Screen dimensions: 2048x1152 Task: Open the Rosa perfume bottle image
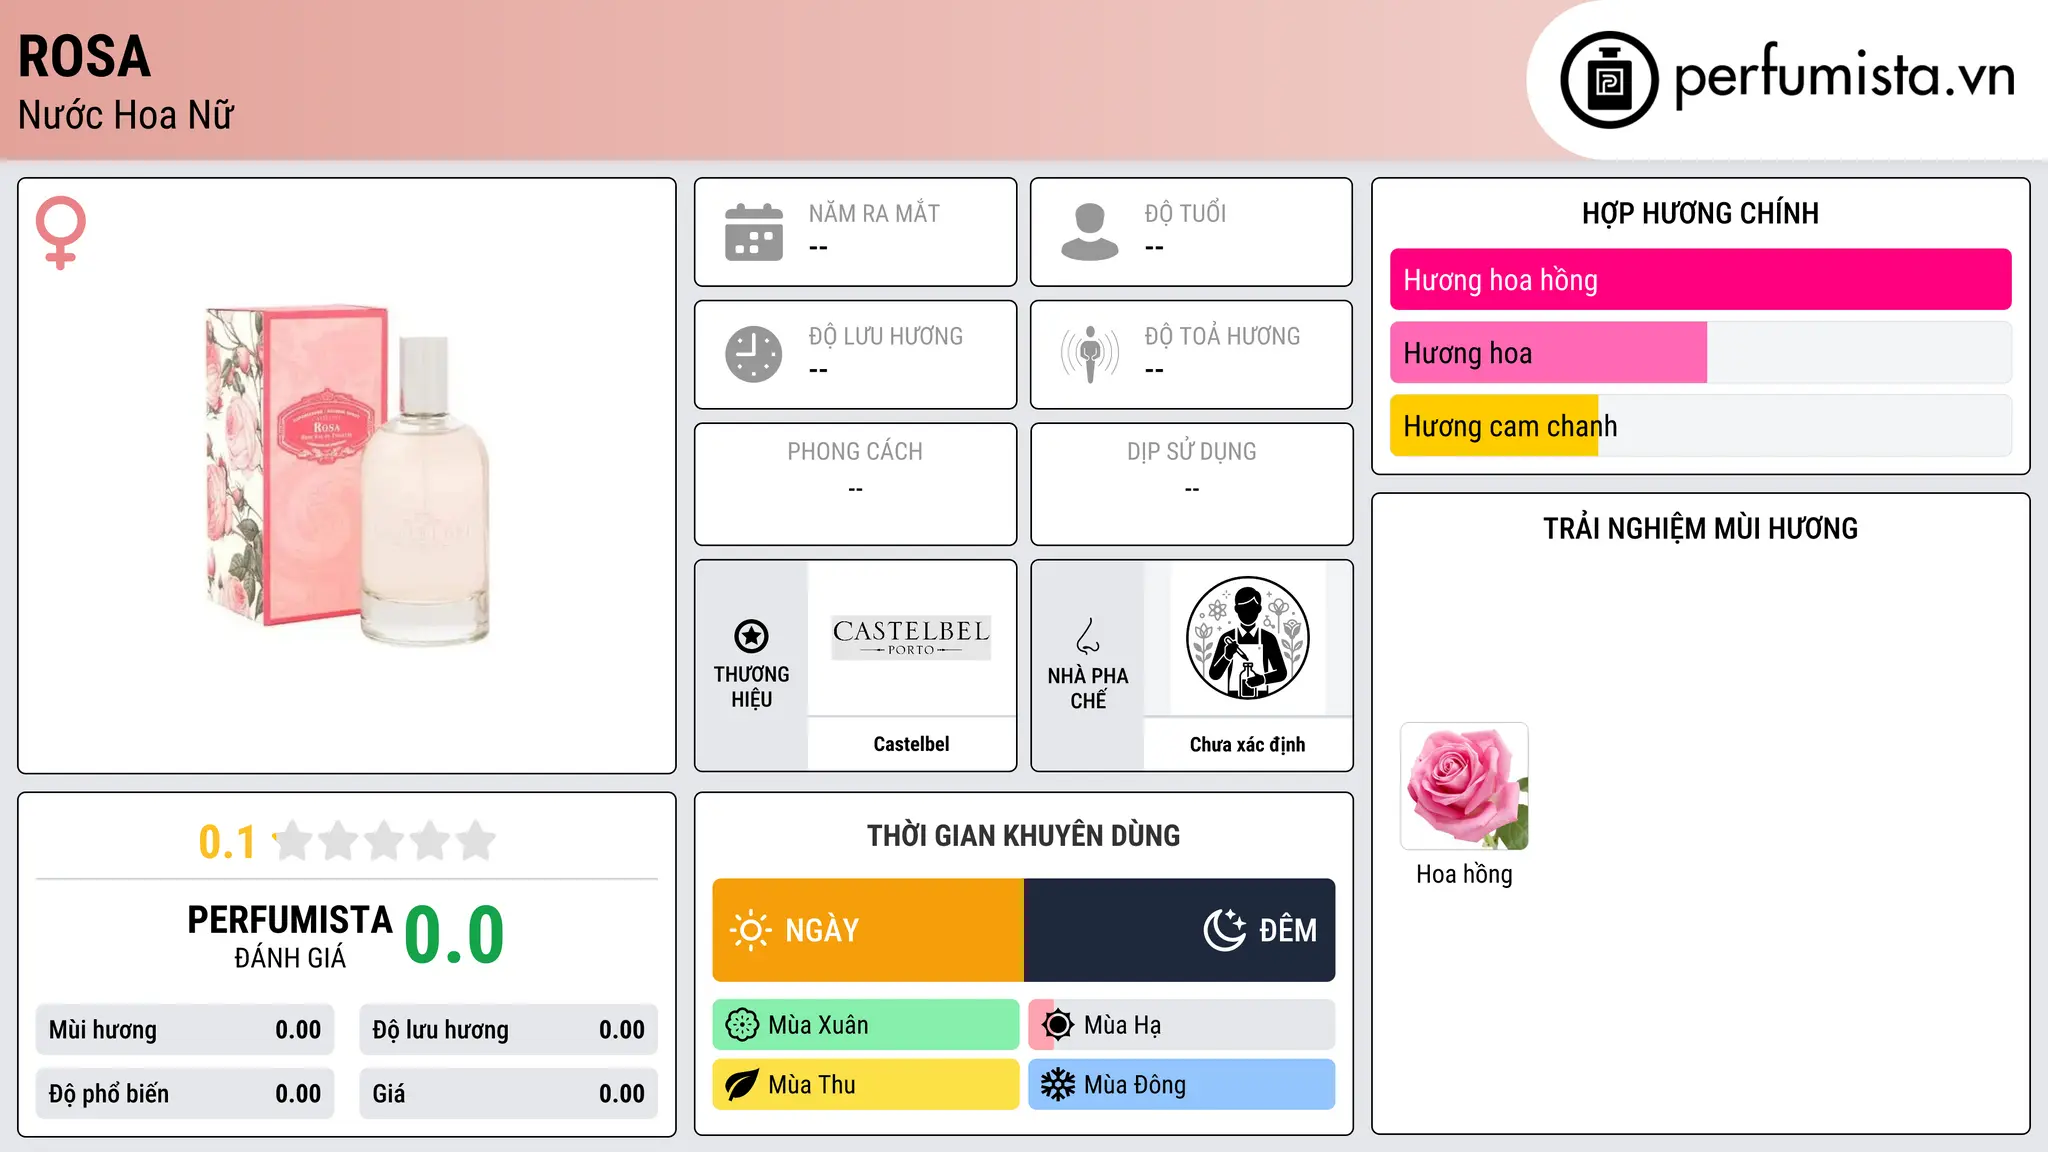(348, 476)
